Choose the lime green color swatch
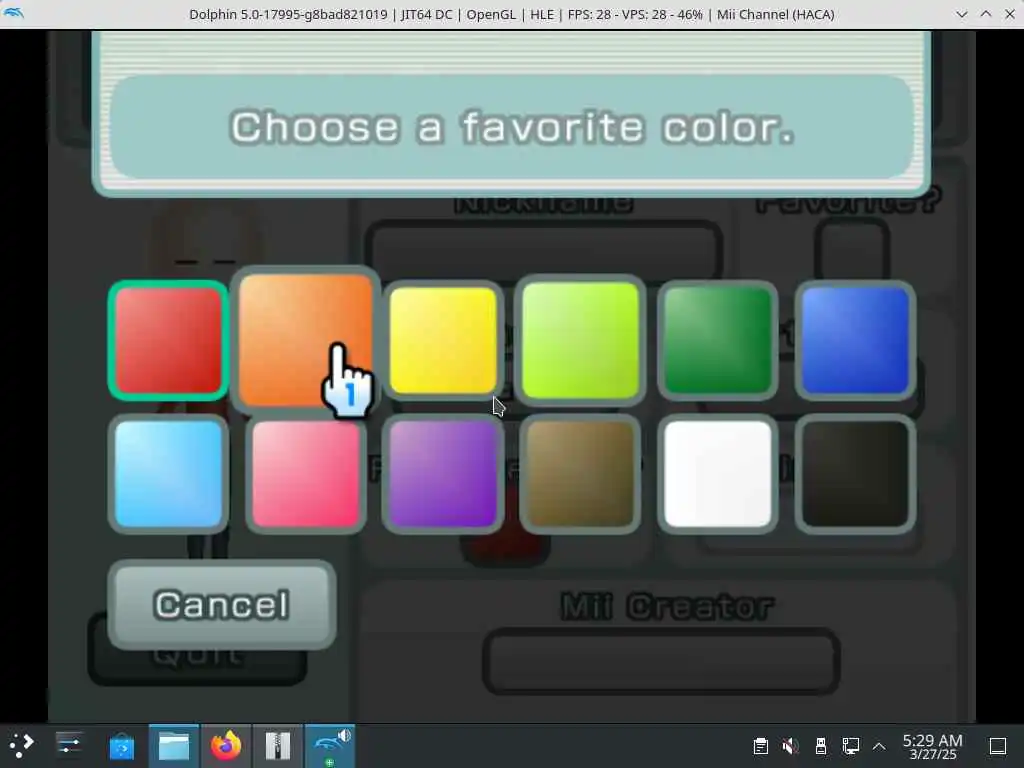 point(580,340)
